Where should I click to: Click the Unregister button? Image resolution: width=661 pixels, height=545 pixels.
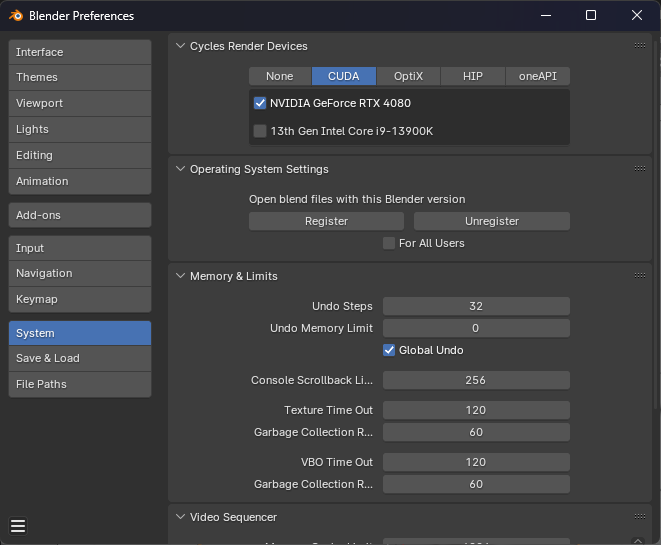pos(492,221)
